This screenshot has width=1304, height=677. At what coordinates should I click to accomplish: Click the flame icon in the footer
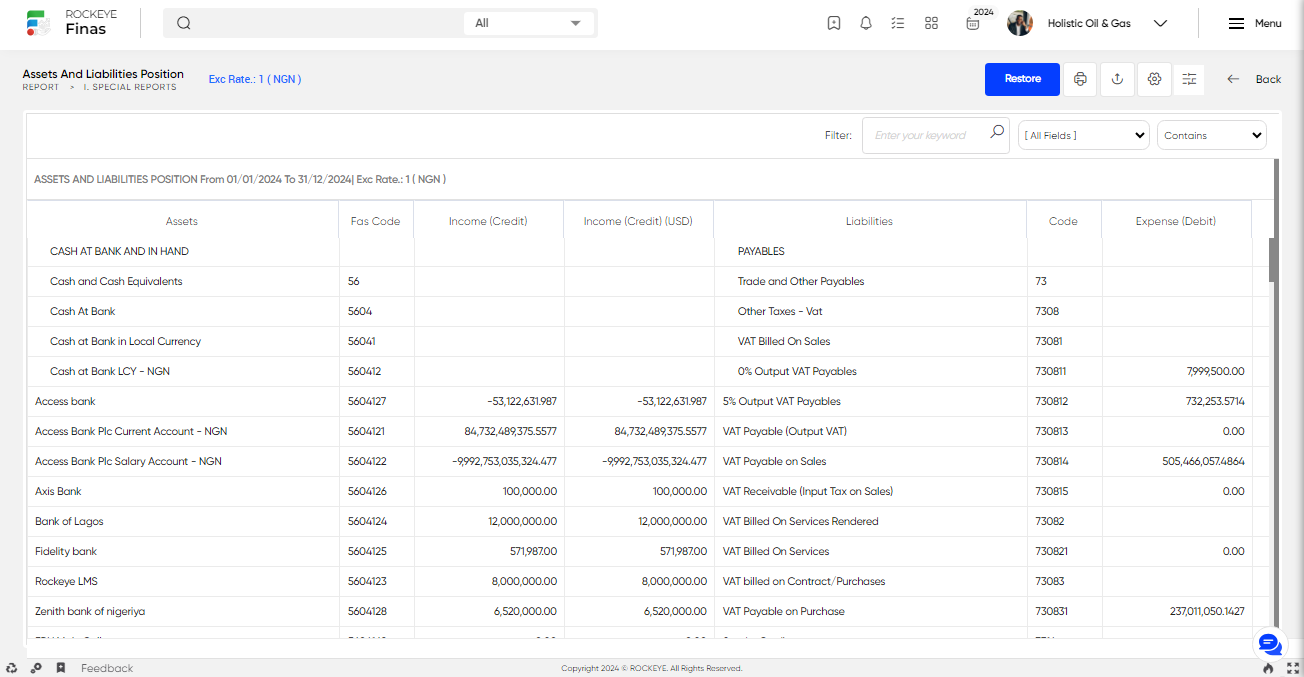(x=1268, y=668)
